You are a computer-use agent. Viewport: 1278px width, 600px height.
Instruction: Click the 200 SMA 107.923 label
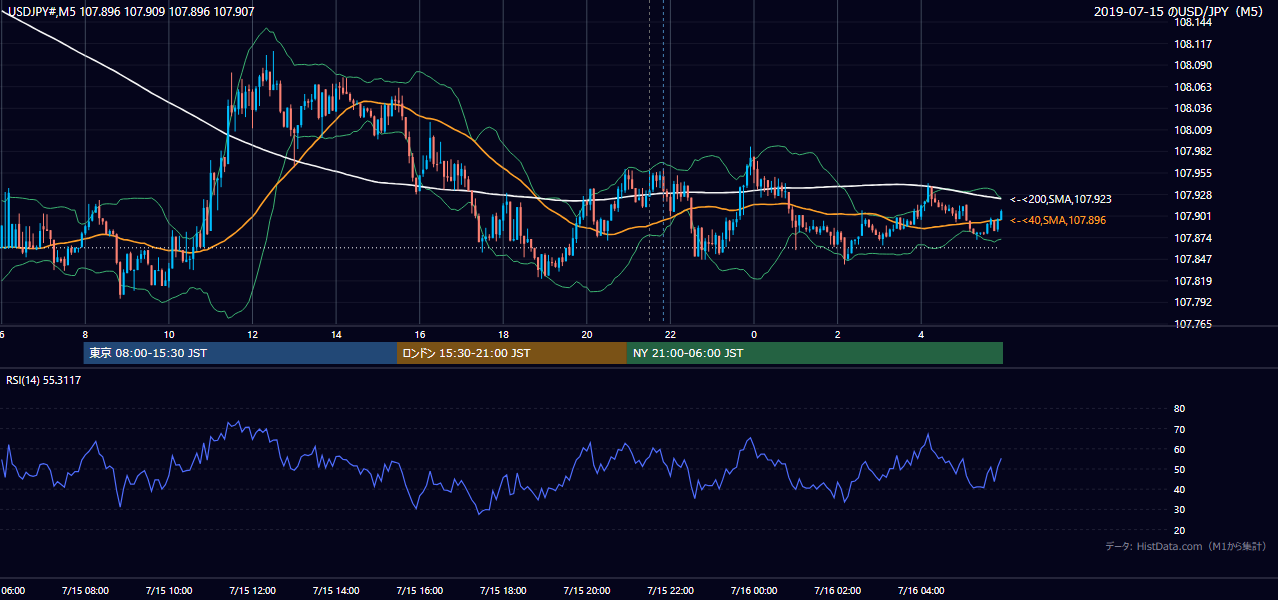pos(1061,200)
